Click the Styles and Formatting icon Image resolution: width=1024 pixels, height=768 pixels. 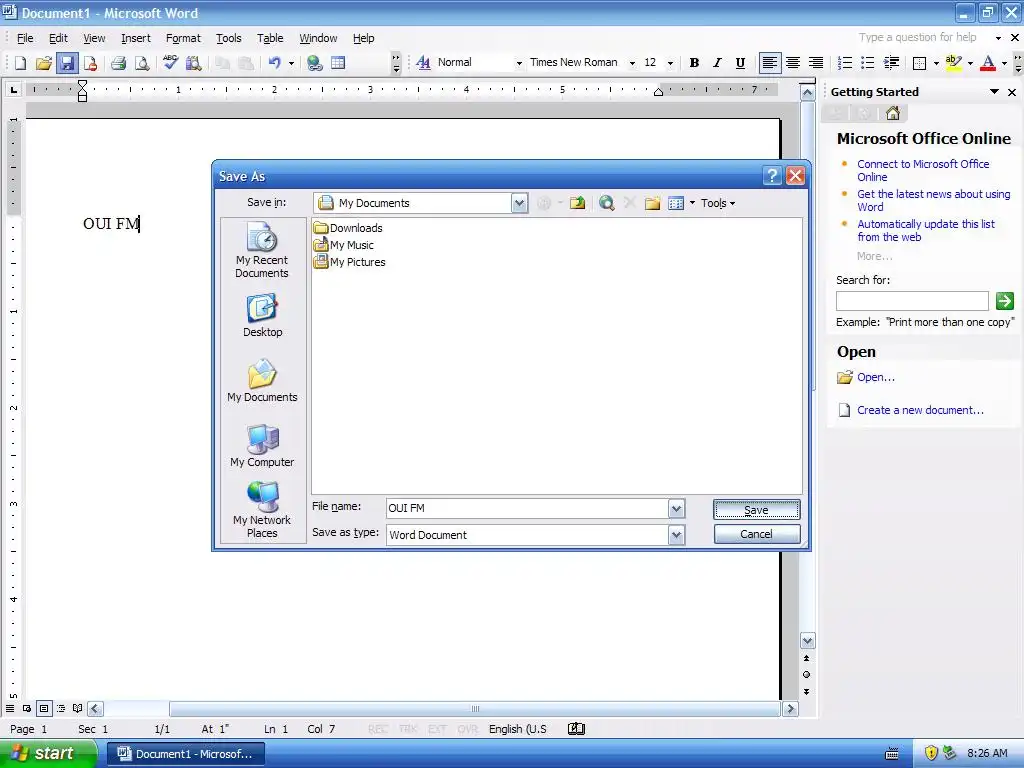423,63
